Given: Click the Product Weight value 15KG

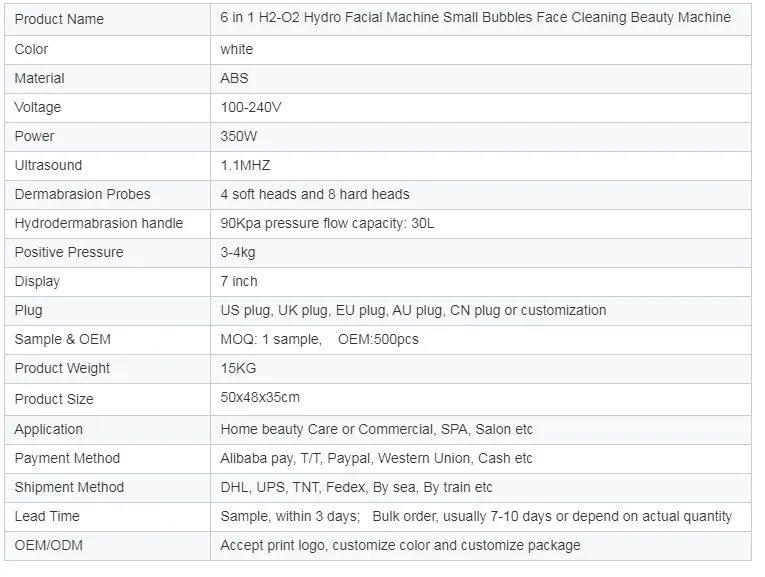Looking at the screenshot, I should pos(238,369).
